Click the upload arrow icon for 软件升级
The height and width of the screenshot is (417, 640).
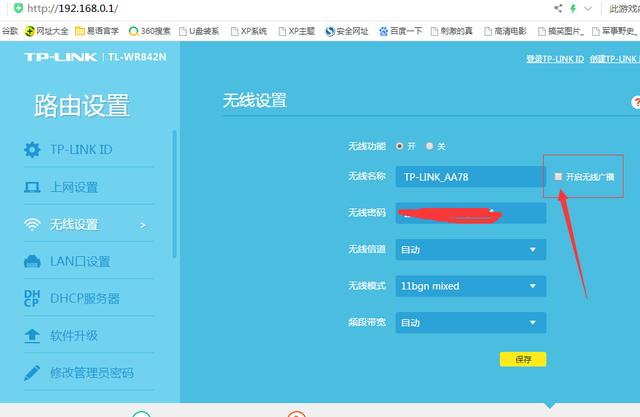tap(32, 335)
